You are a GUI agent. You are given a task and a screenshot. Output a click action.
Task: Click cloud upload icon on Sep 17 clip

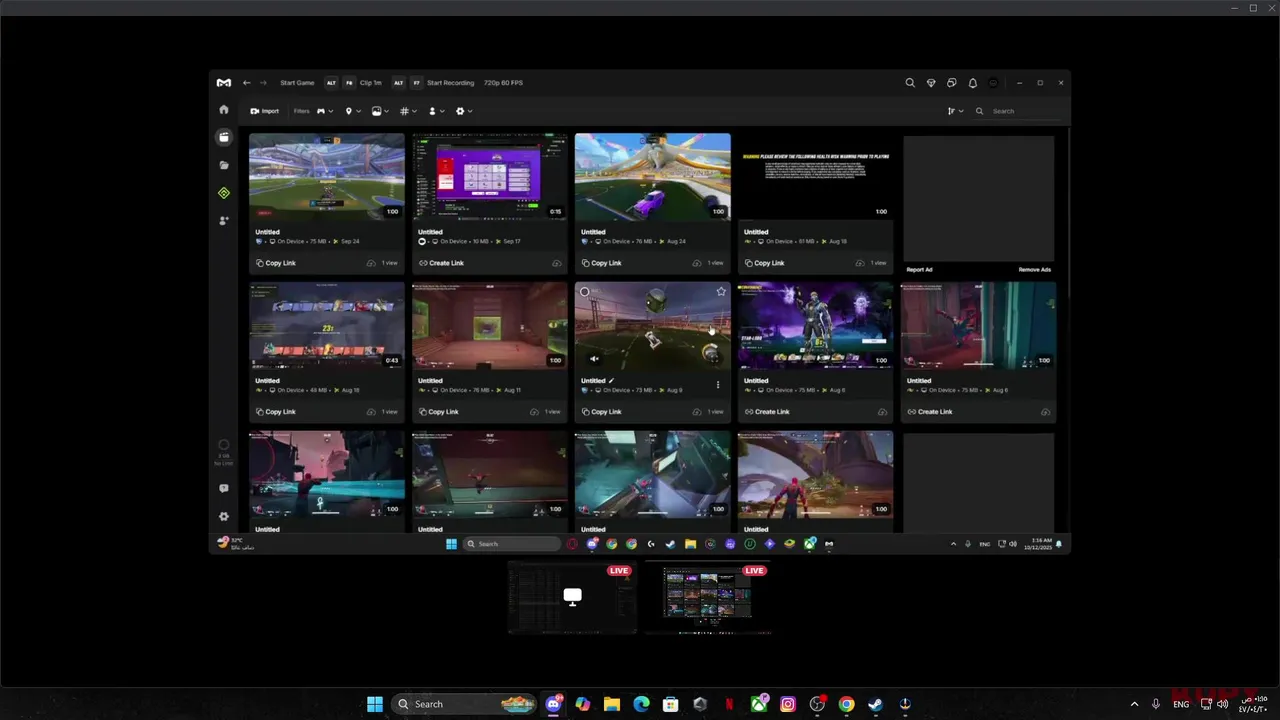[x=557, y=263]
